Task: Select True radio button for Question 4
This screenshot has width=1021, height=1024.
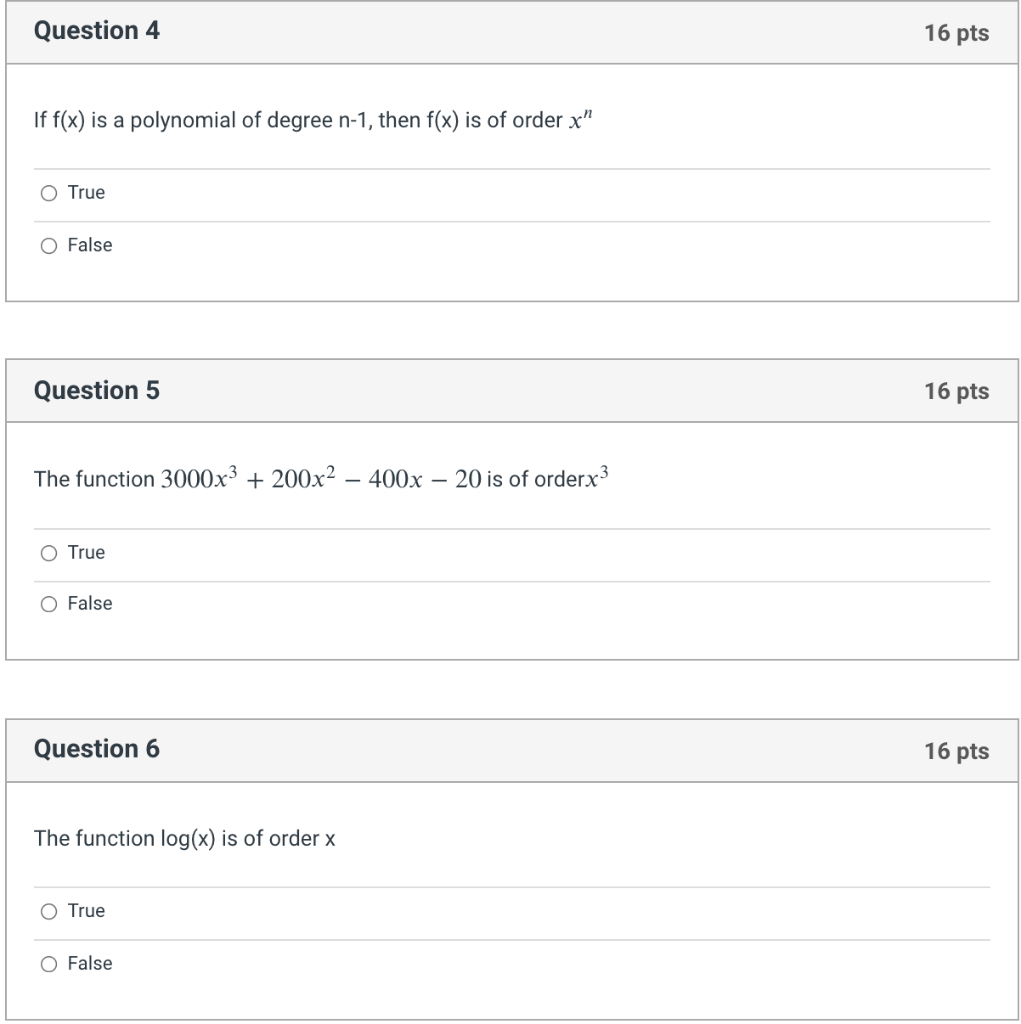Action: [x=49, y=193]
